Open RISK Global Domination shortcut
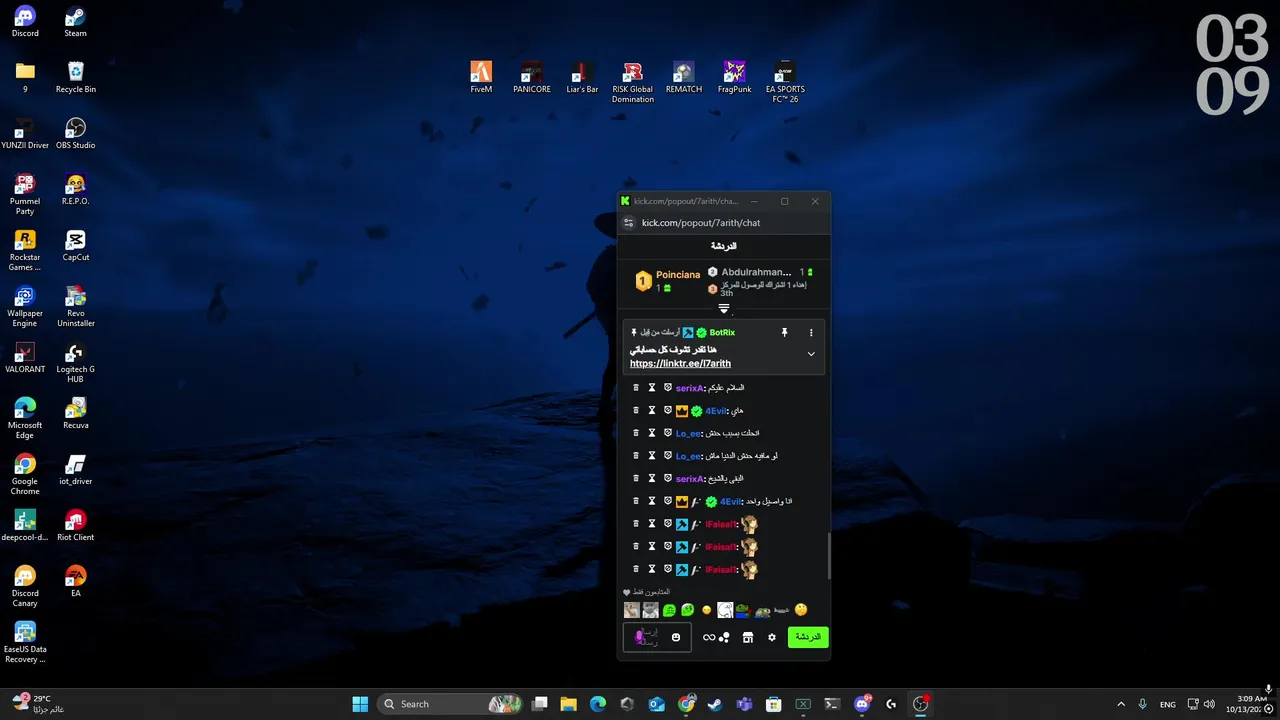The height and width of the screenshot is (720, 1280). pos(633,82)
